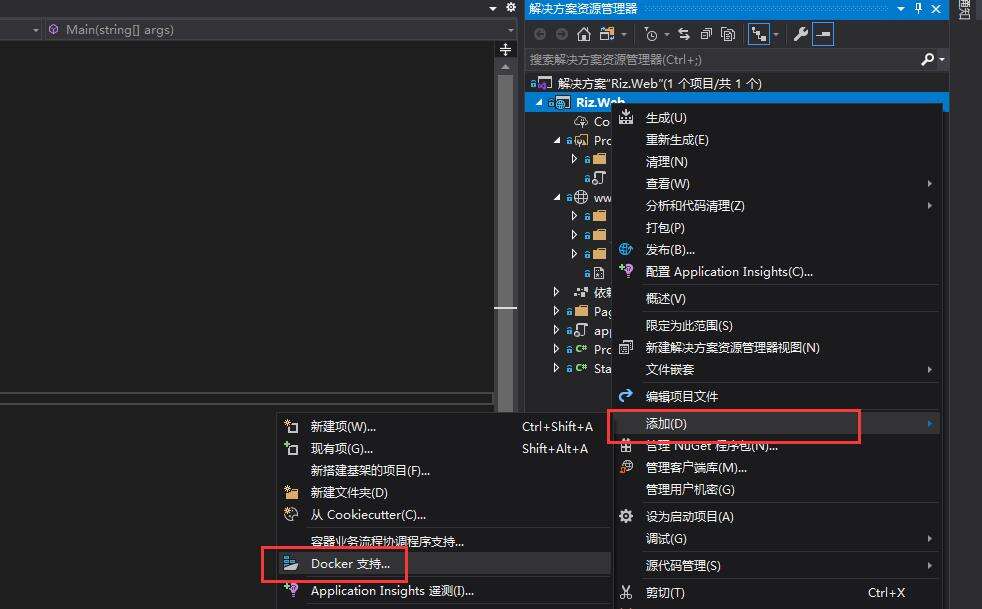The width and height of the screenshot is (982, 609).
Task: Open the editor settings gear icon
Action: click(x=510, y=8)
